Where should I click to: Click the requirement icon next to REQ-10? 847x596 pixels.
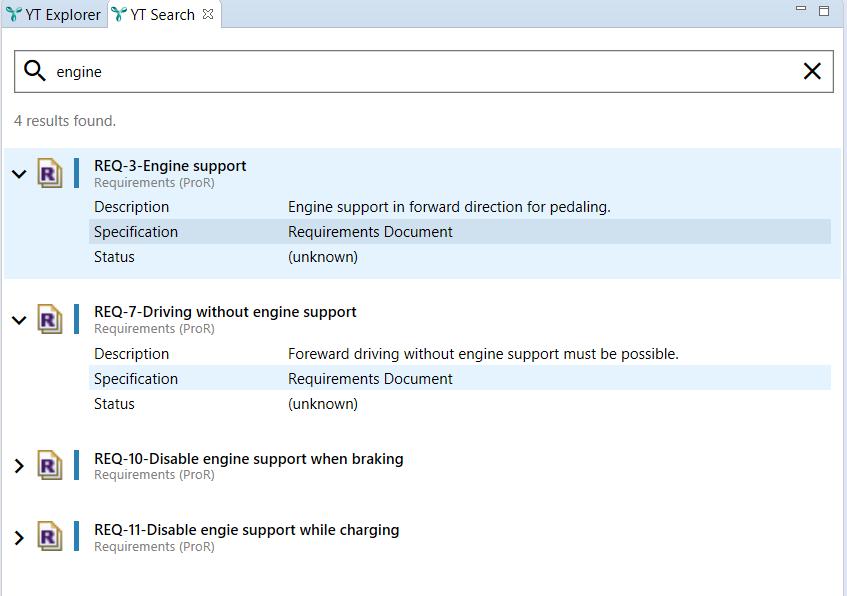50,465
